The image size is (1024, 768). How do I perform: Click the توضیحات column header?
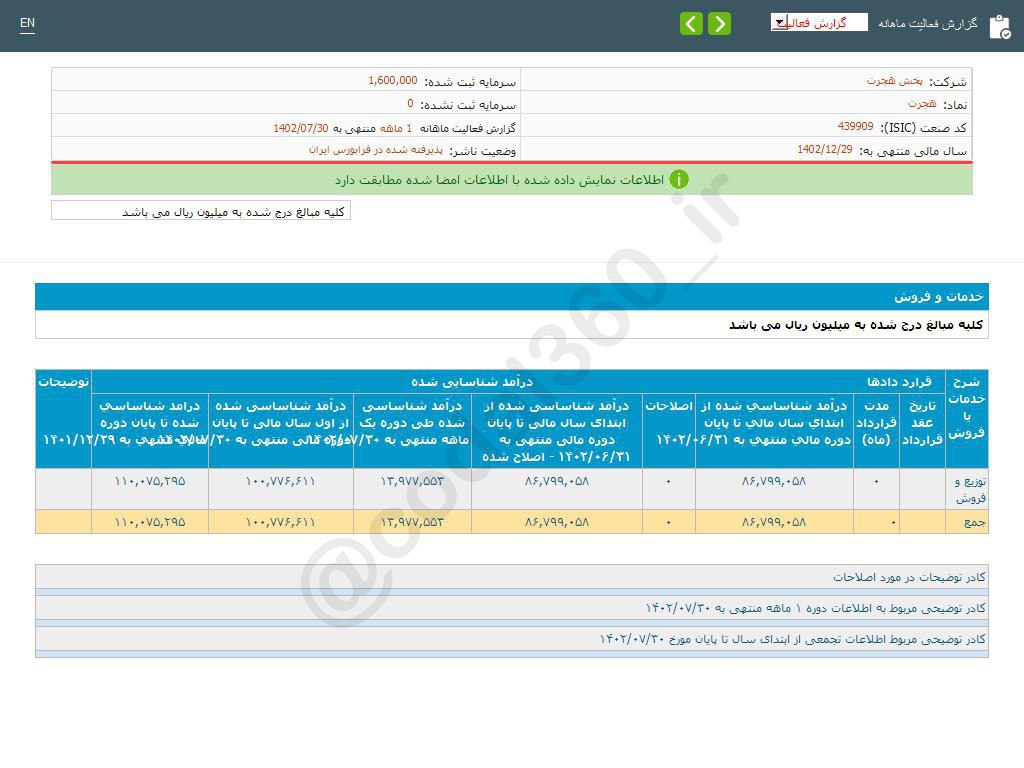pyautogui.click(x=63, y=381)
